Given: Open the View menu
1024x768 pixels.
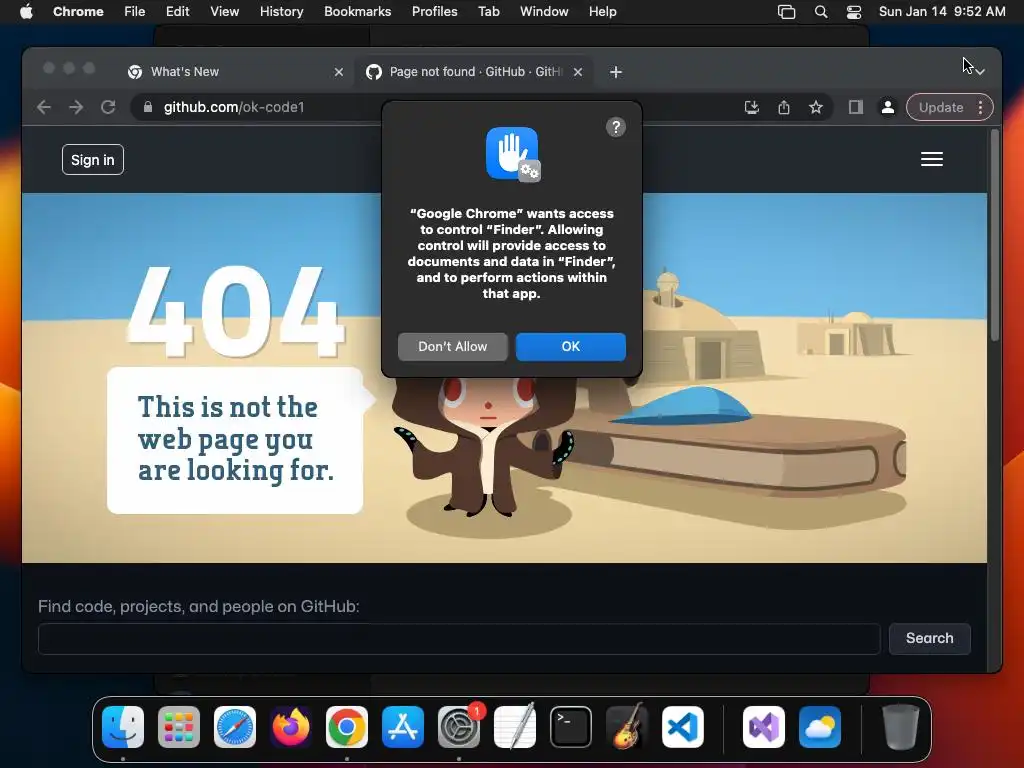Looking at the screenshot, I should pos(224,11).
